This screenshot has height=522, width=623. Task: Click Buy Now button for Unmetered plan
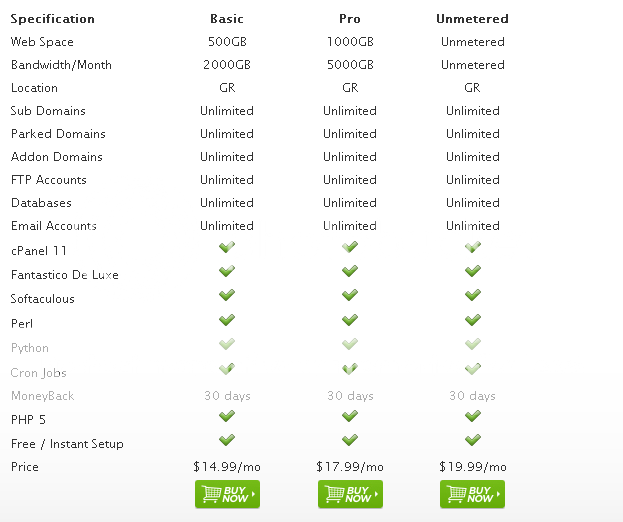point(472,494)
